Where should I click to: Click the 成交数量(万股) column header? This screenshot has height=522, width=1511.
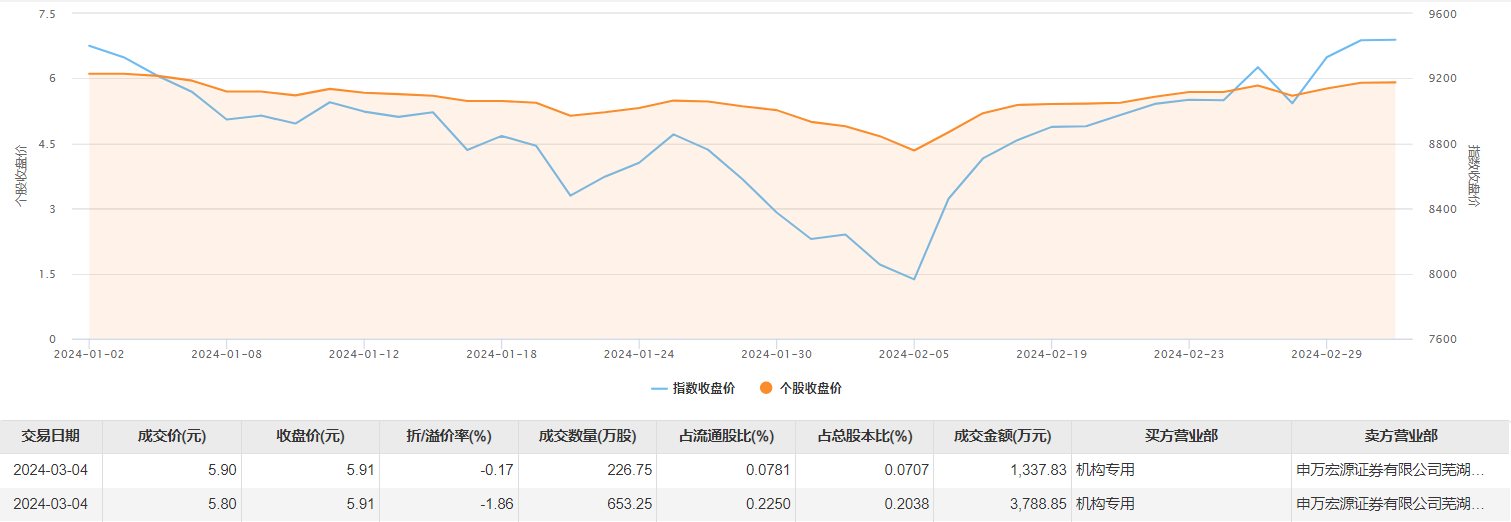[x=587, y=437]
